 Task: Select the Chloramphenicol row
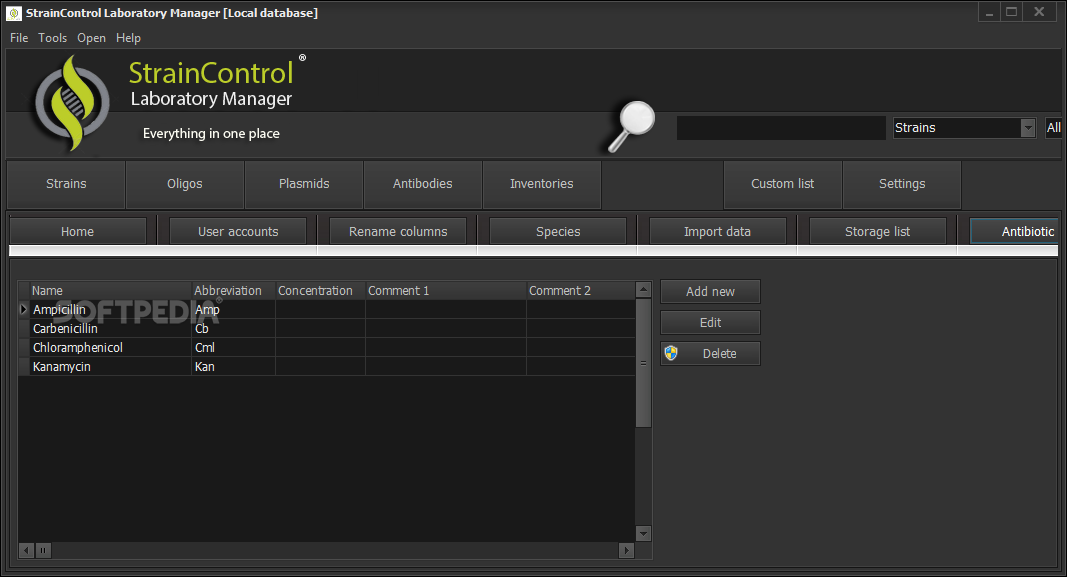point(327,348)
